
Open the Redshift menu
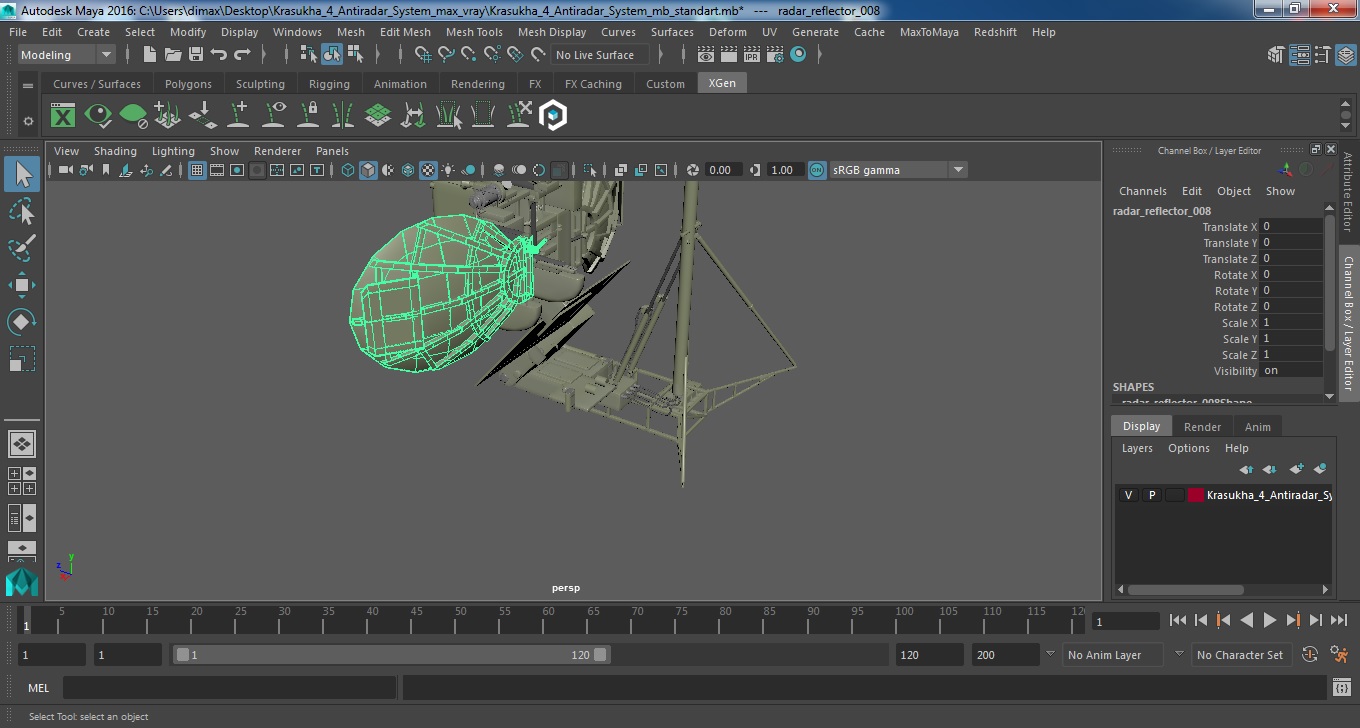[x=995, y=32]
